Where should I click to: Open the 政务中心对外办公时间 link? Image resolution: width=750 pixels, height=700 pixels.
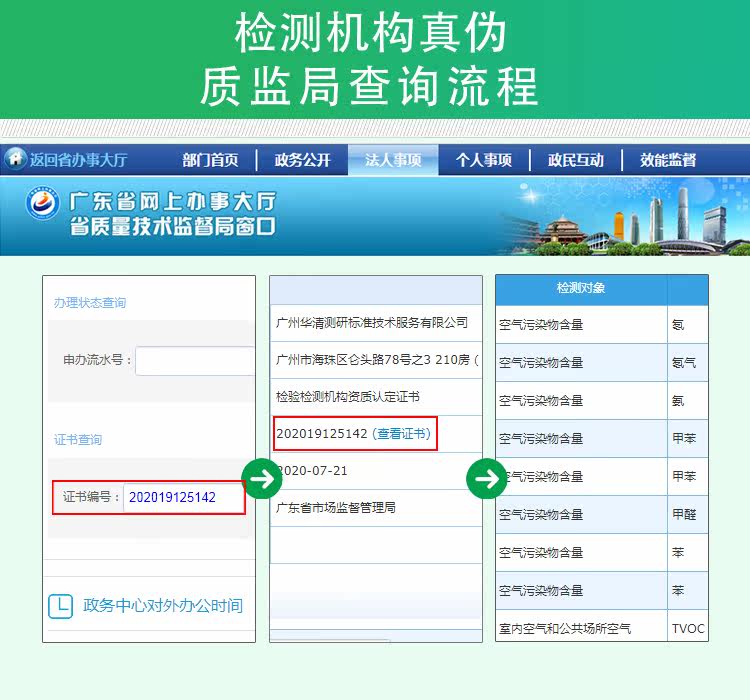163,606
